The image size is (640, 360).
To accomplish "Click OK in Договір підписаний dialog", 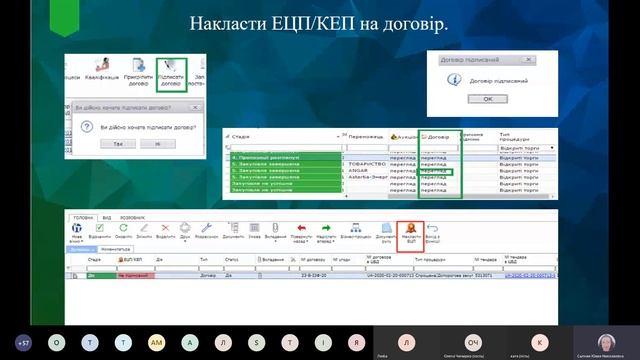I will [488, 99].
